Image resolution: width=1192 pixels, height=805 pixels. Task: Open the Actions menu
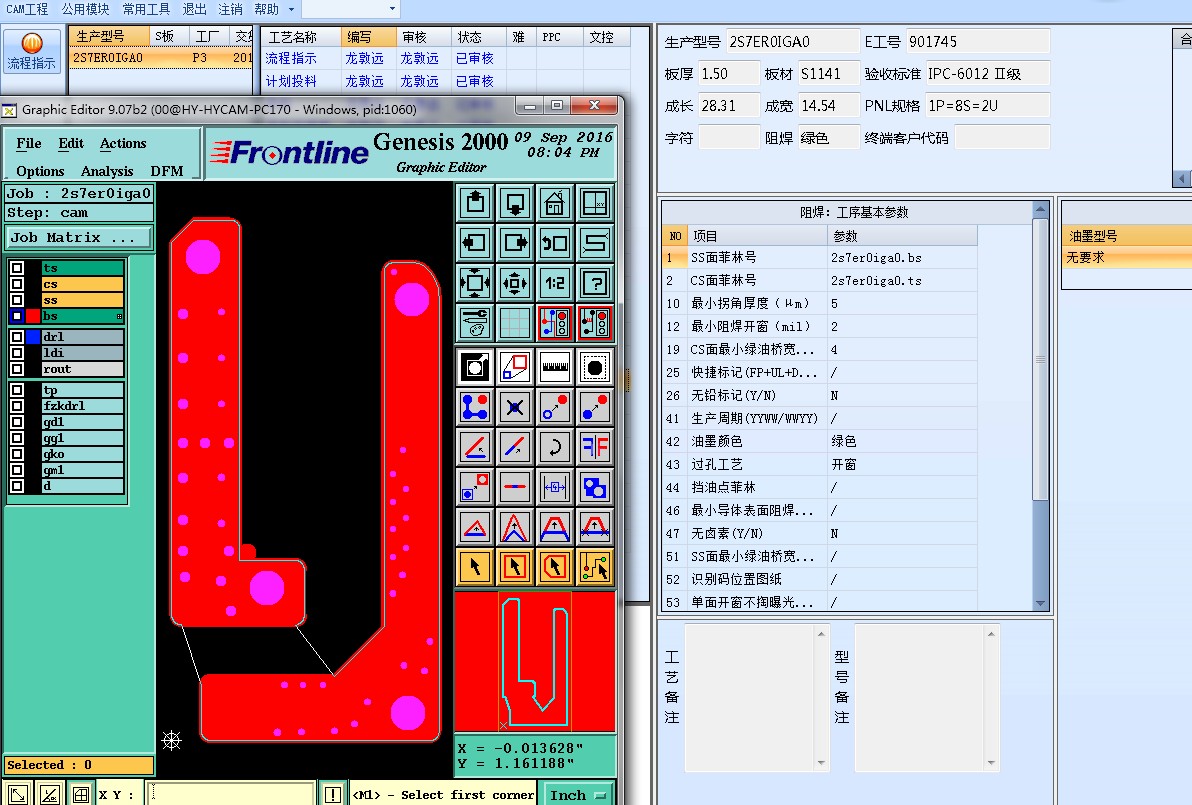coord(123,144)
